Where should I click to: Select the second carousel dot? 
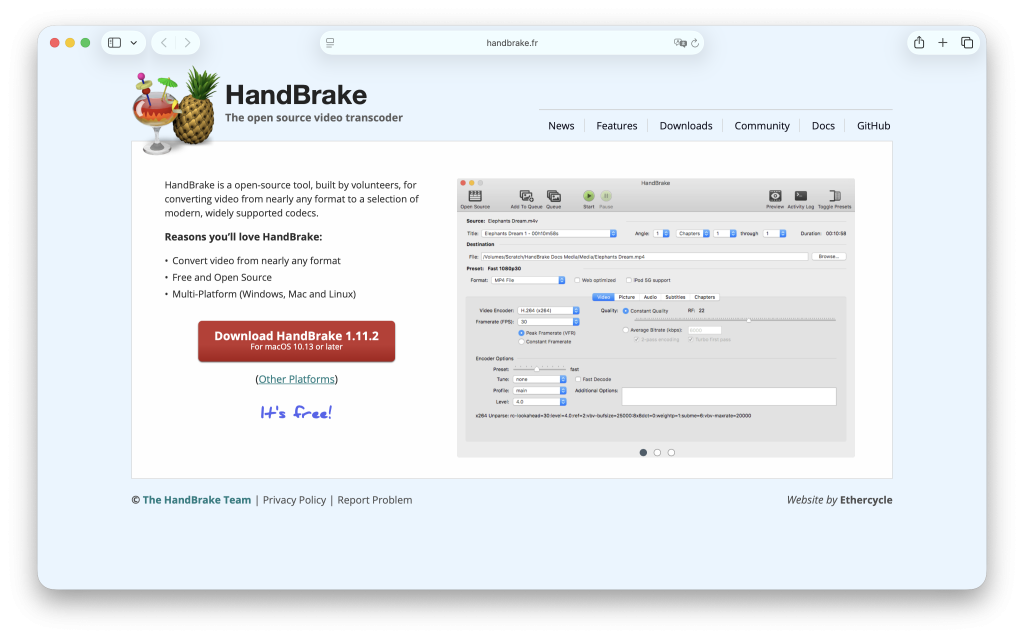(x=657, y=452)
